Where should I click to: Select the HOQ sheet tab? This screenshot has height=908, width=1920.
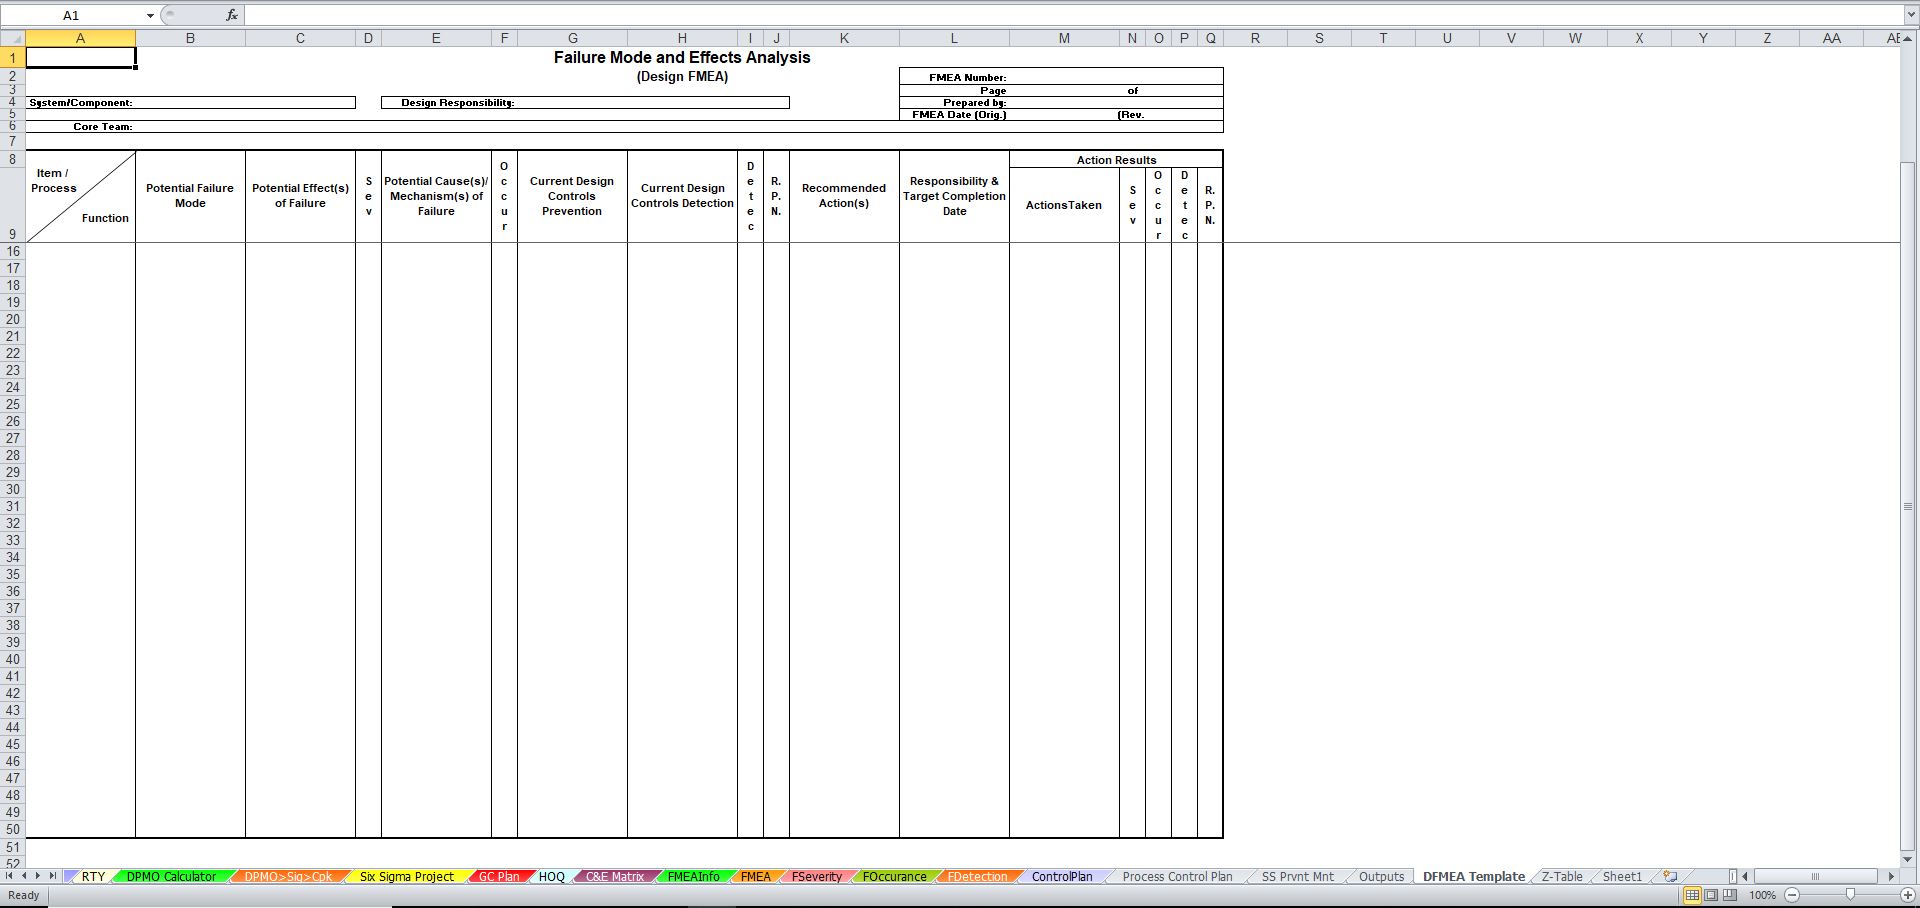point(552,877)
